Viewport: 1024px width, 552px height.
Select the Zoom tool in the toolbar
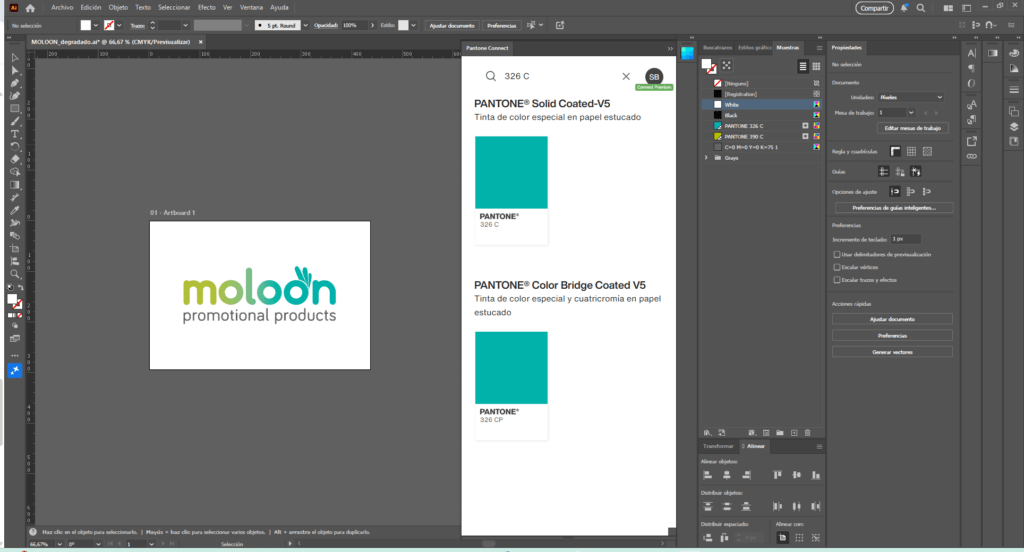tap(15, 274)
